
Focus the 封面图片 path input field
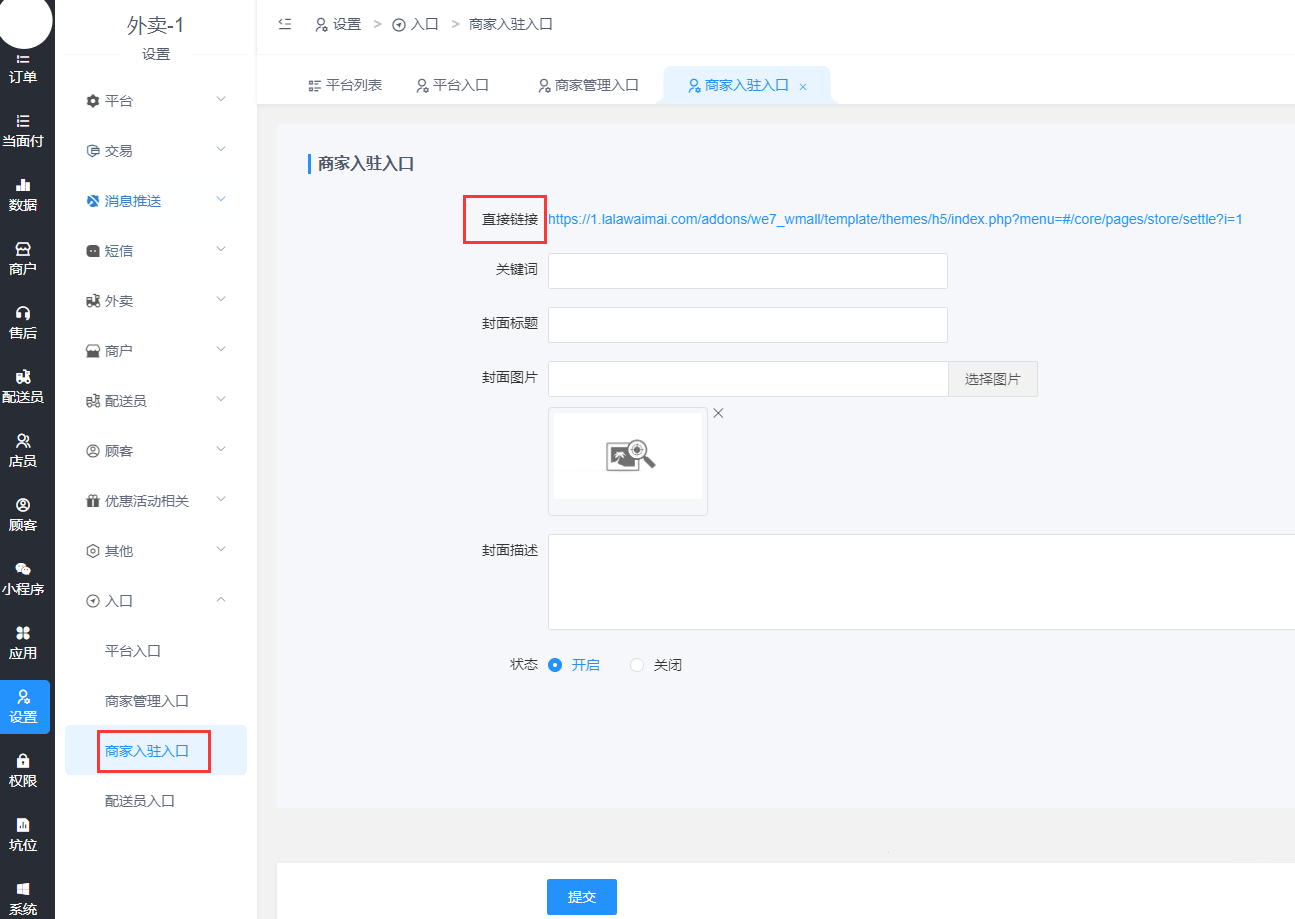click(x=748, y=379)
